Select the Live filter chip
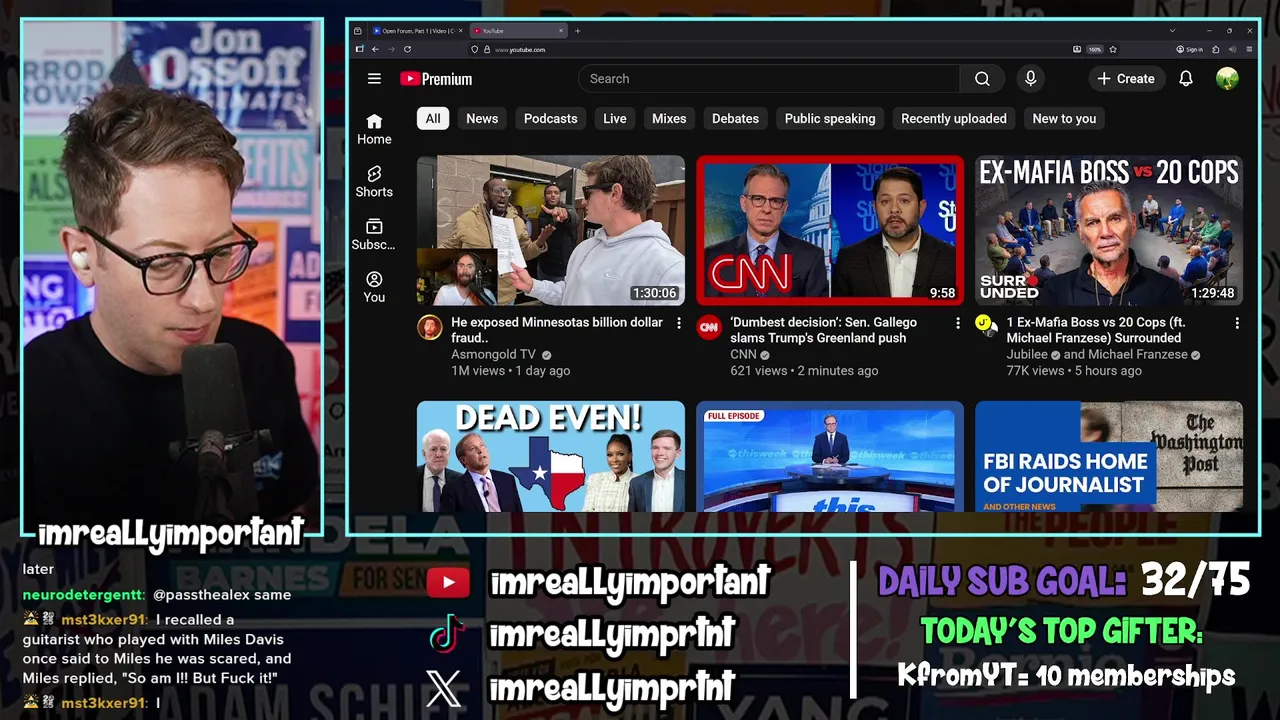 pyautogui.click(x=615, y=118)
